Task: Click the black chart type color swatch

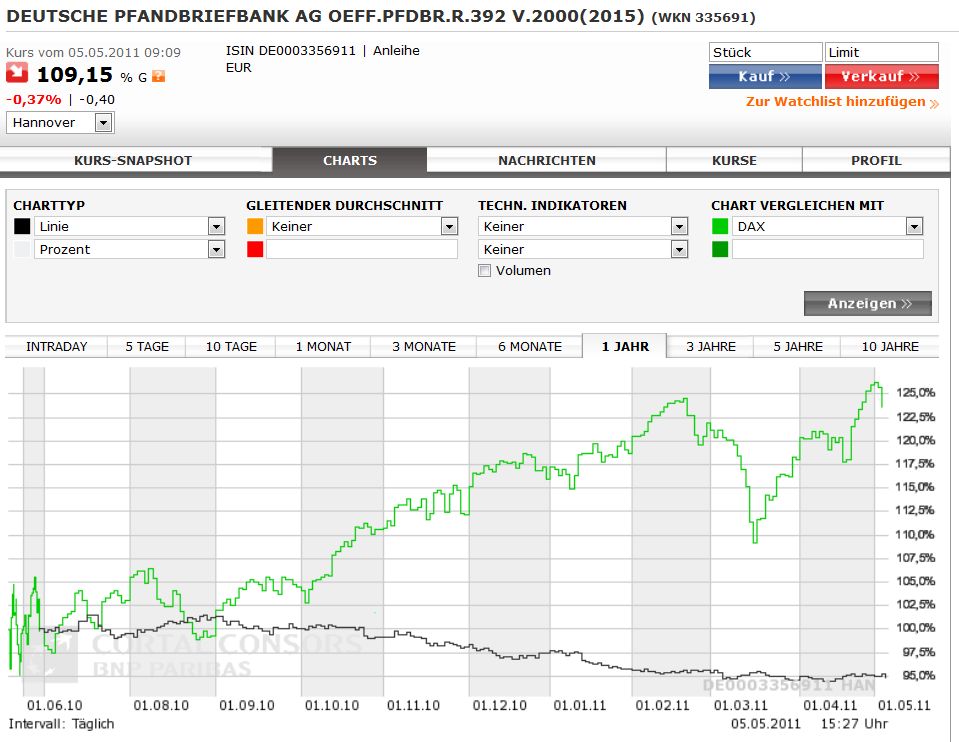Action: click(22, 227)
